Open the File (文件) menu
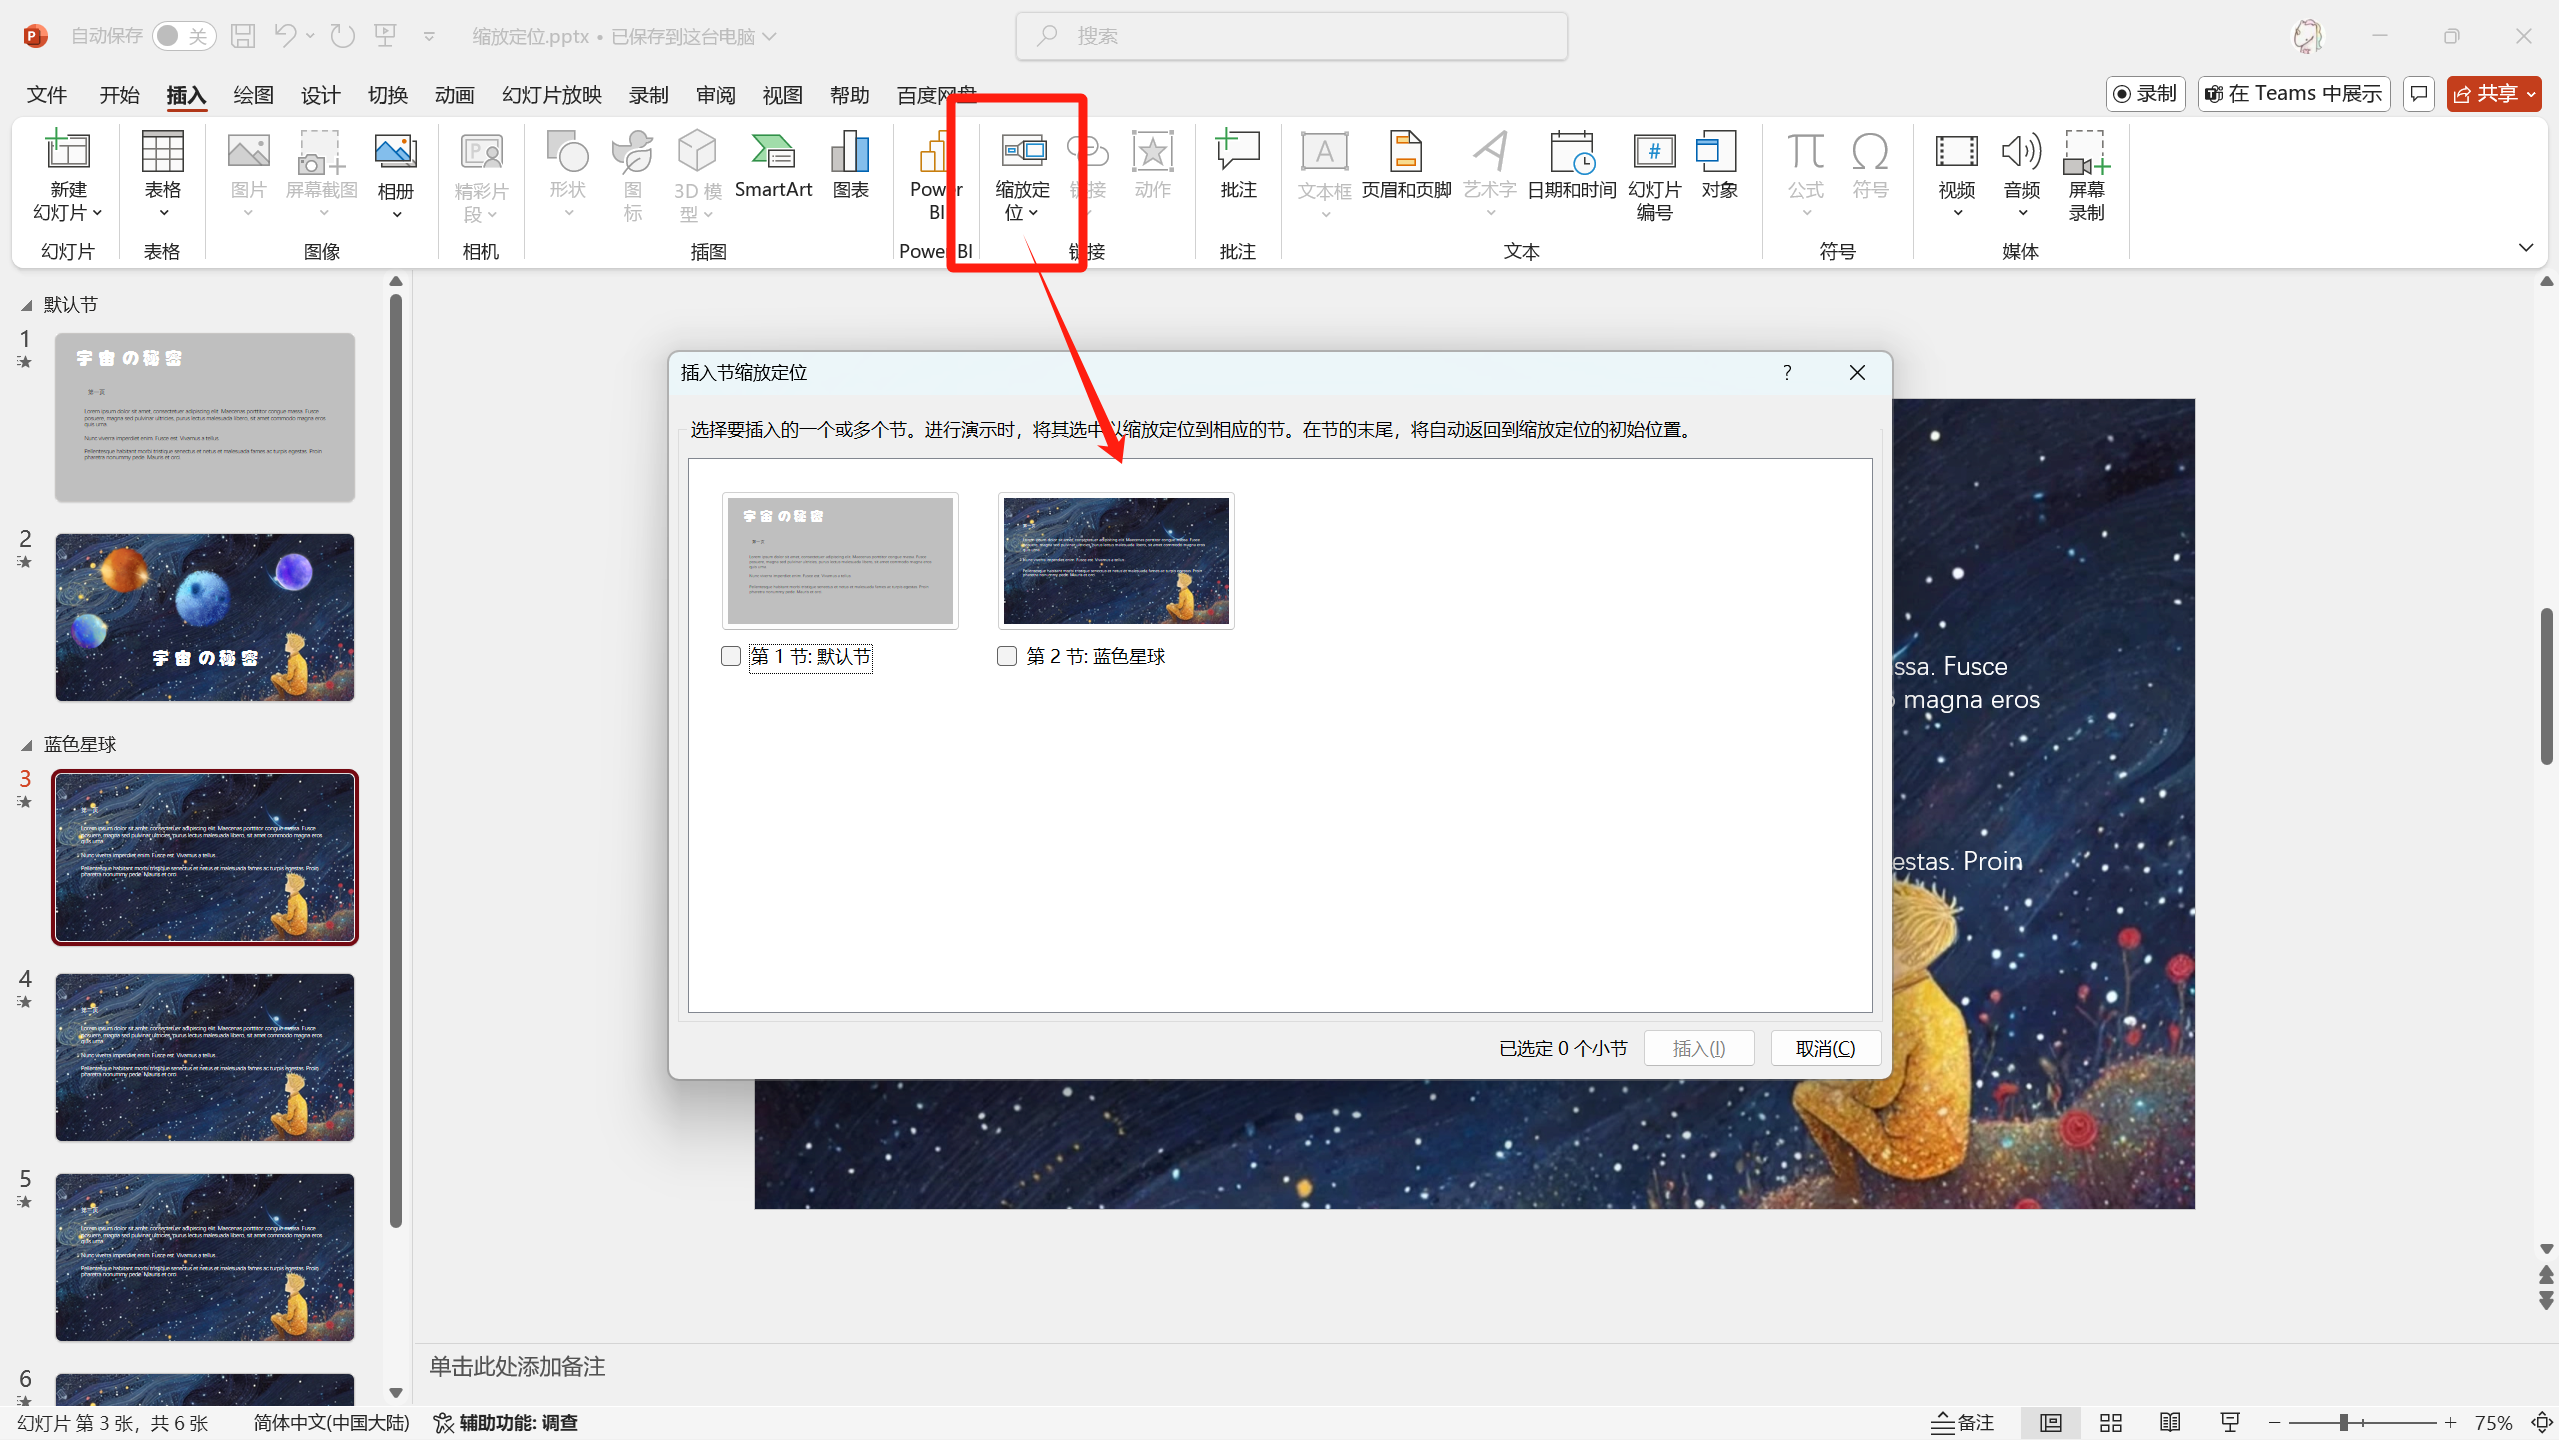Image resolution: width=2559 pixels, height=1440 pixels. tap(47, 95)
